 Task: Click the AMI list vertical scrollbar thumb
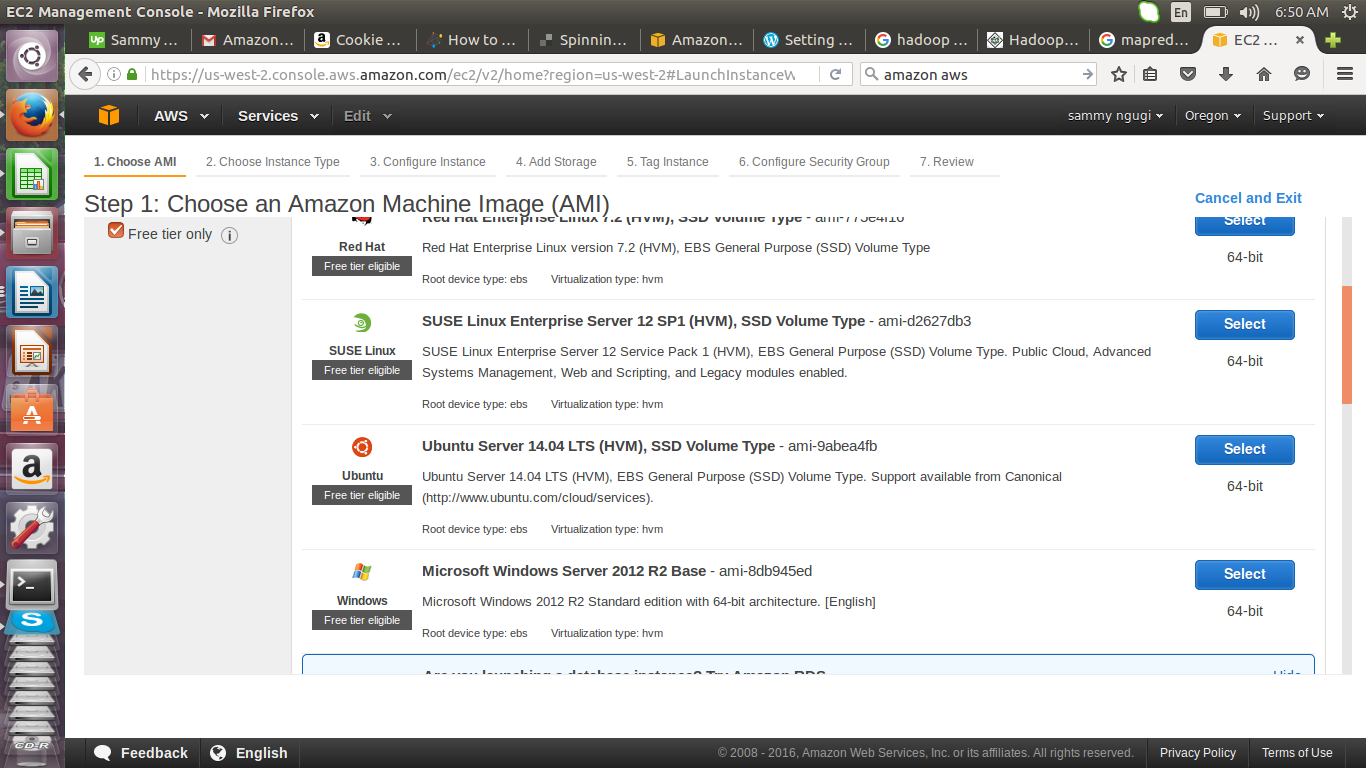1346,345
